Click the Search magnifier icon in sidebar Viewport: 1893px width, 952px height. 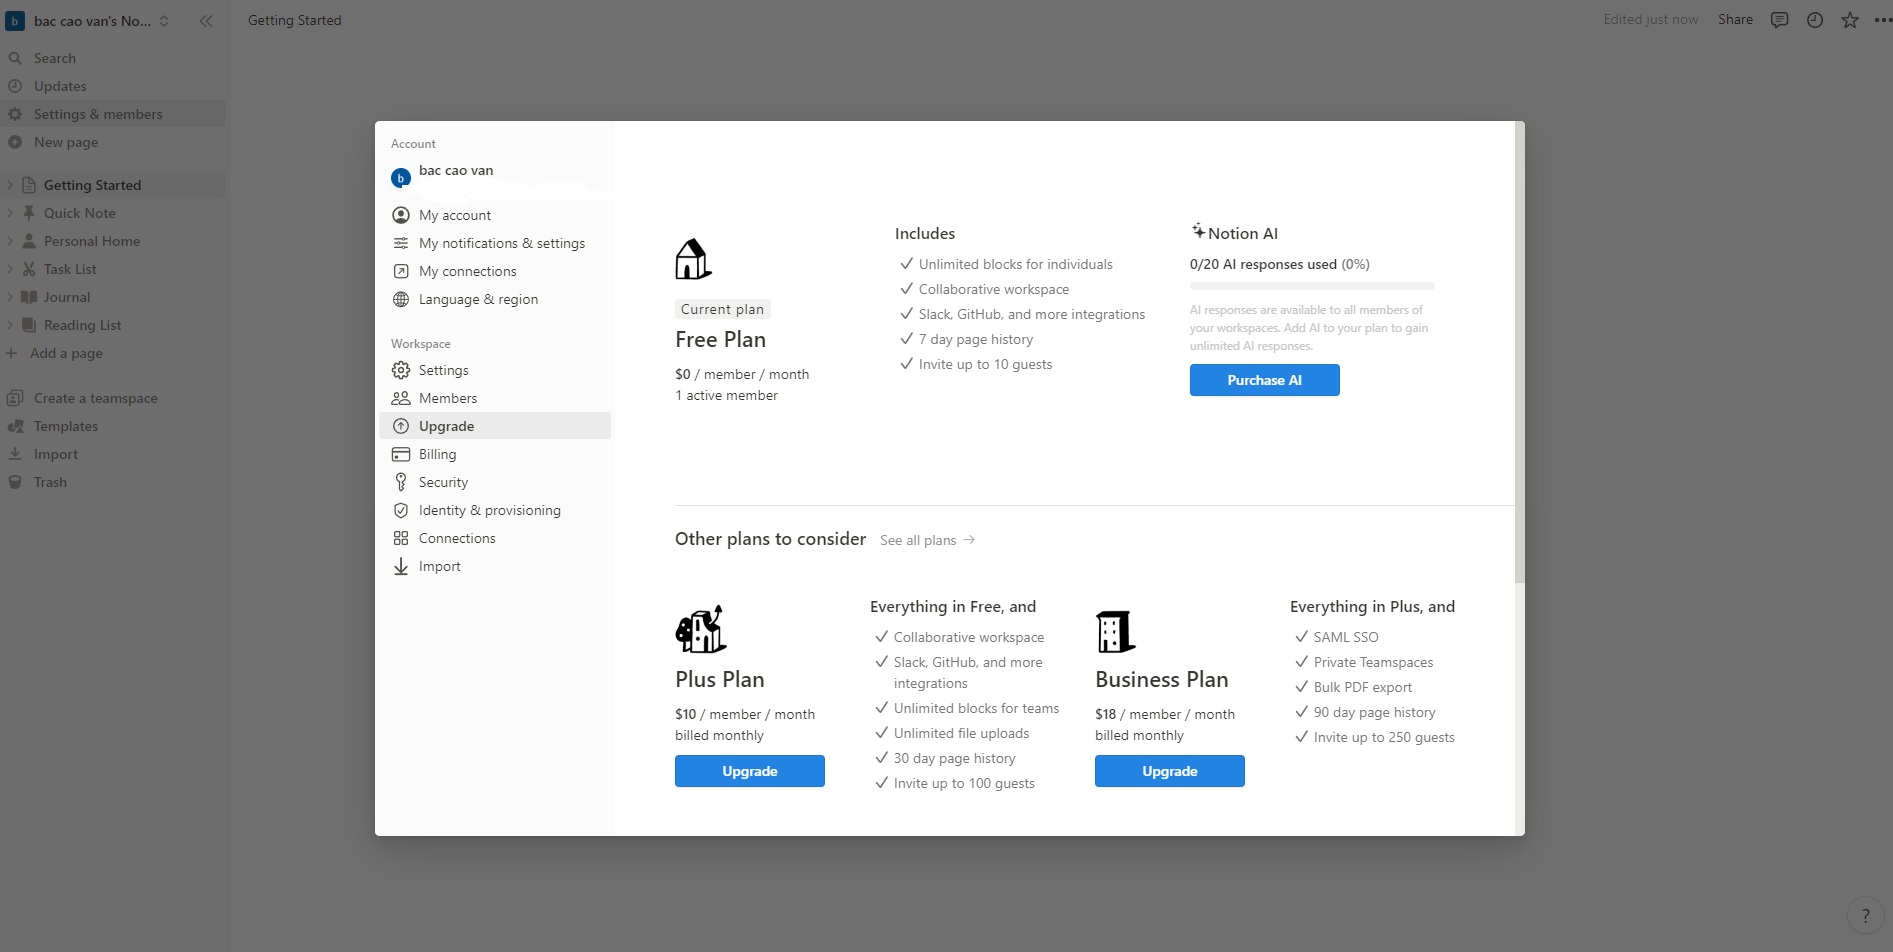pos(15,58)
